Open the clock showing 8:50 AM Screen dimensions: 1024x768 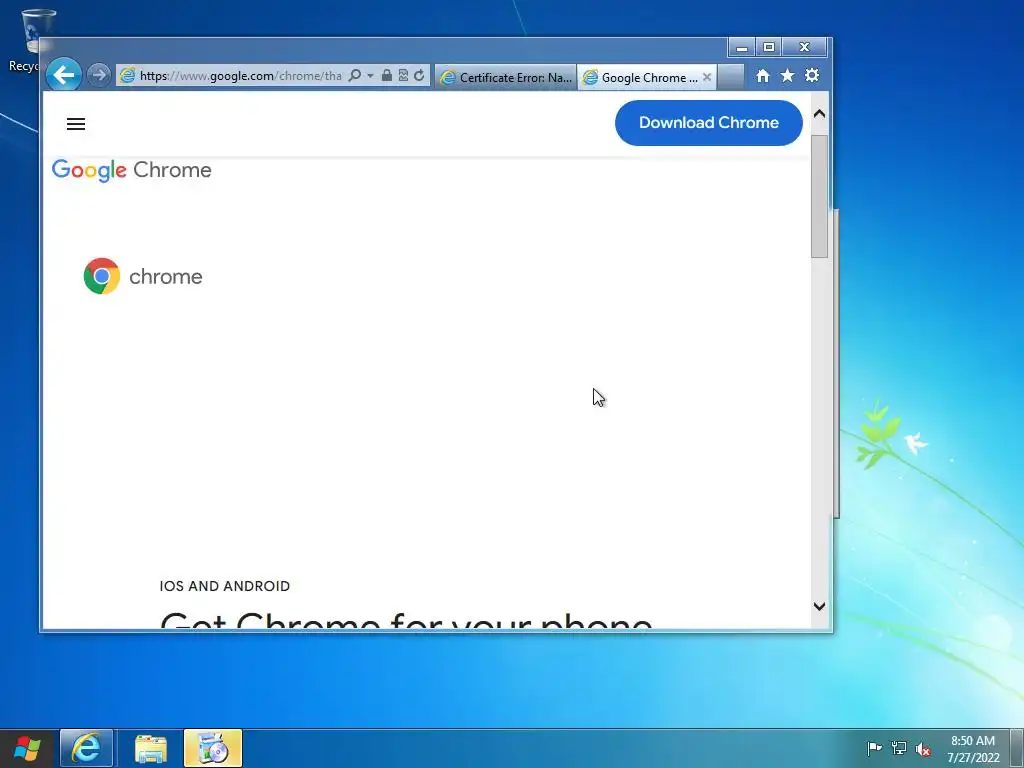[x=973, y=749]
